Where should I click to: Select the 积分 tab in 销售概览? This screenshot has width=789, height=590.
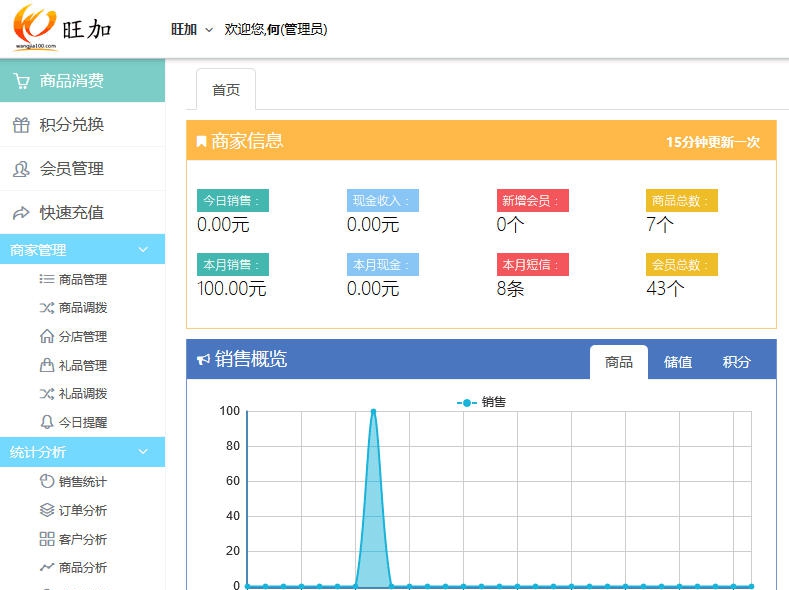pyautogui.click(x=736, y=362)
